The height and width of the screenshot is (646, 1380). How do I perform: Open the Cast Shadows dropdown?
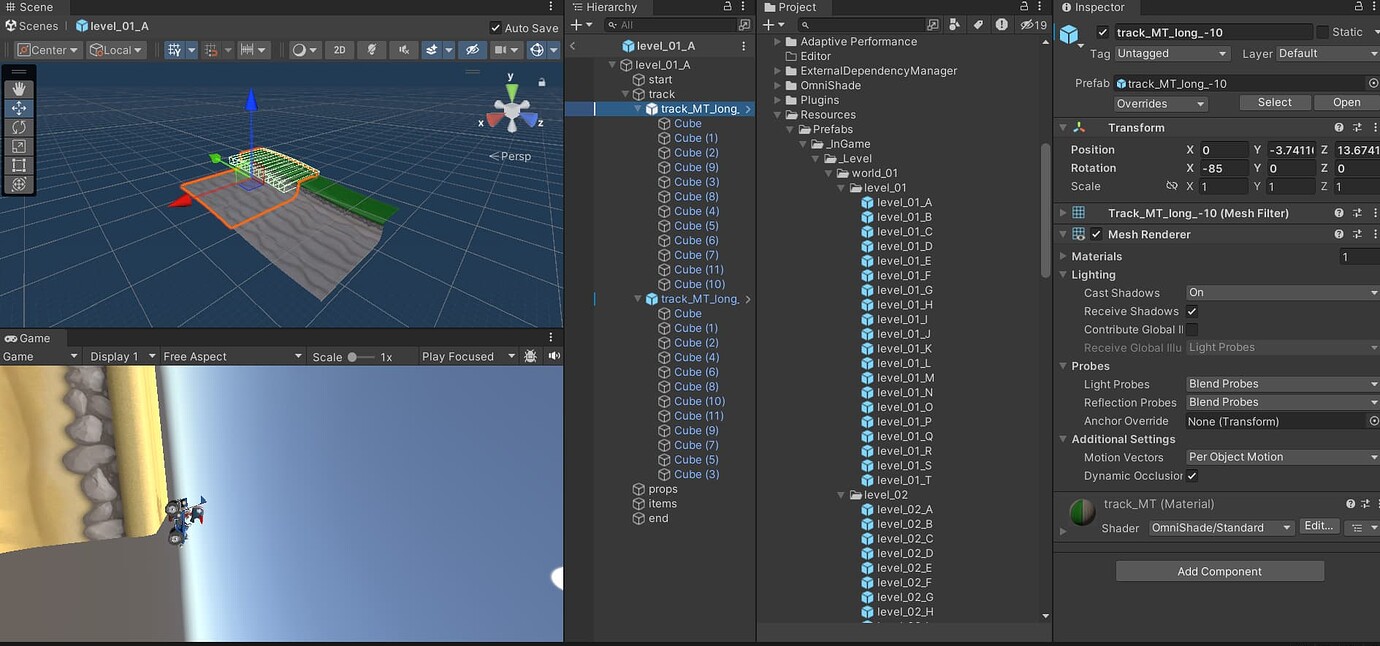[1280, 292]
